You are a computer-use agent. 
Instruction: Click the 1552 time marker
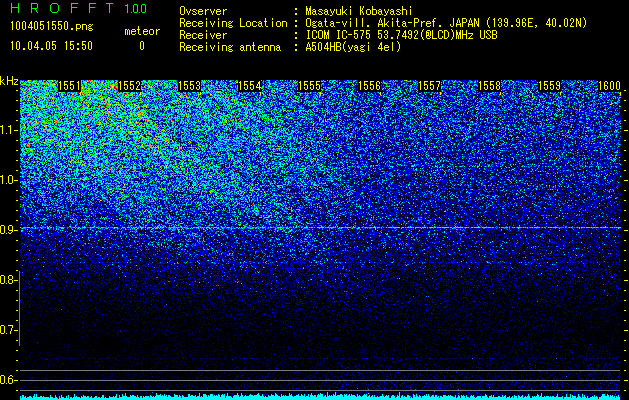click(130, 86)
